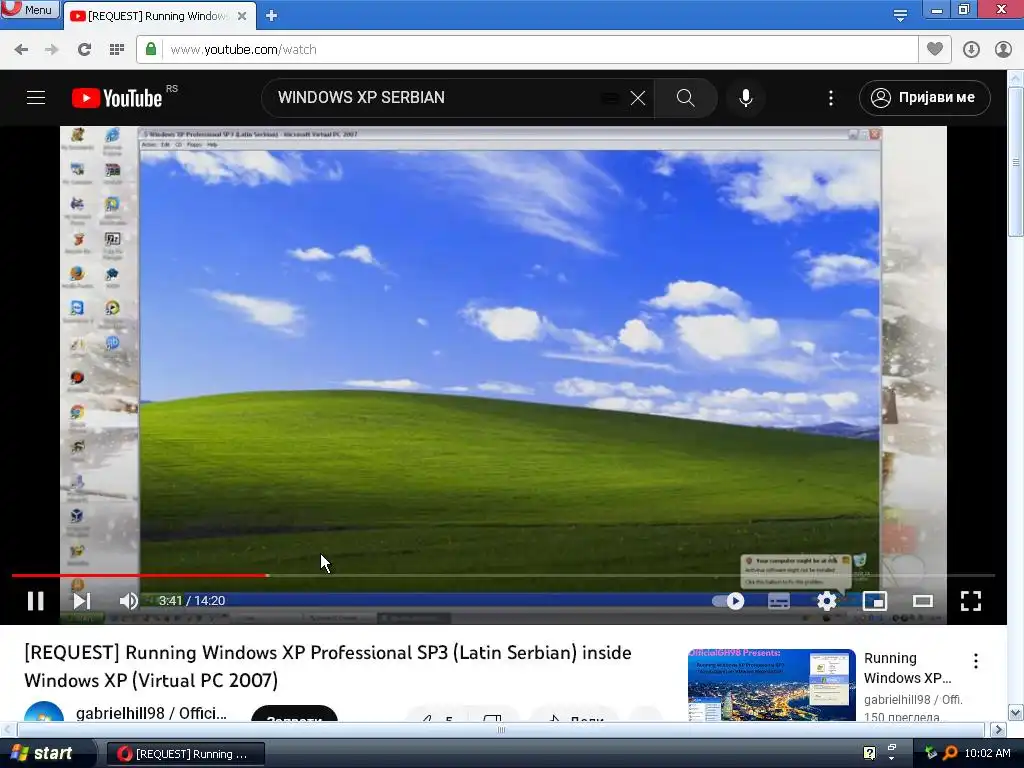Open gabrielhill98 channel avatar
Screen dimensions: 1024x768
click(44, 712)
